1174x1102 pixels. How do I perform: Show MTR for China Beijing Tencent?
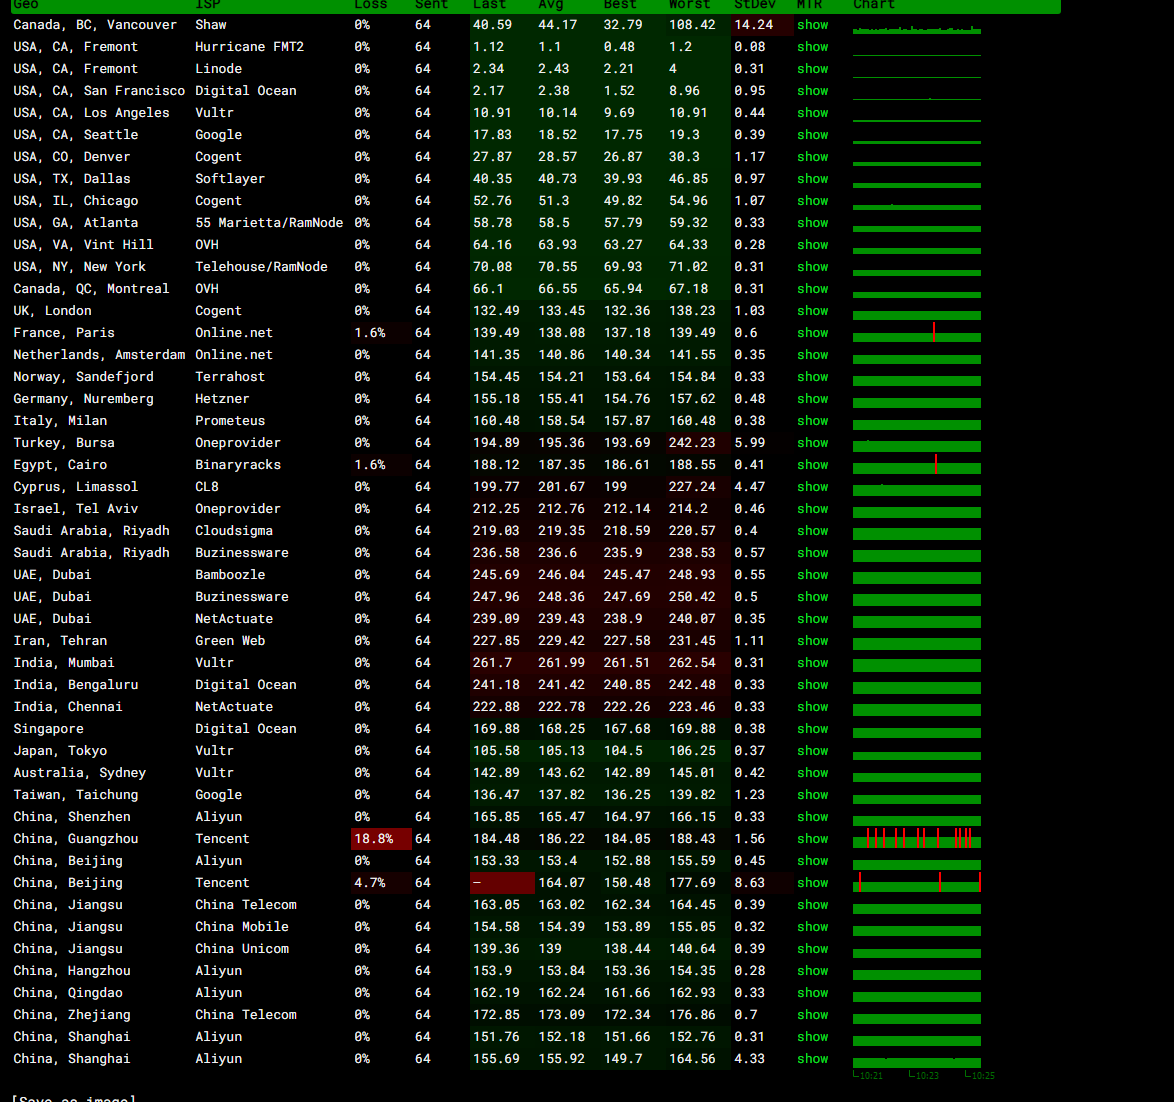812,883
